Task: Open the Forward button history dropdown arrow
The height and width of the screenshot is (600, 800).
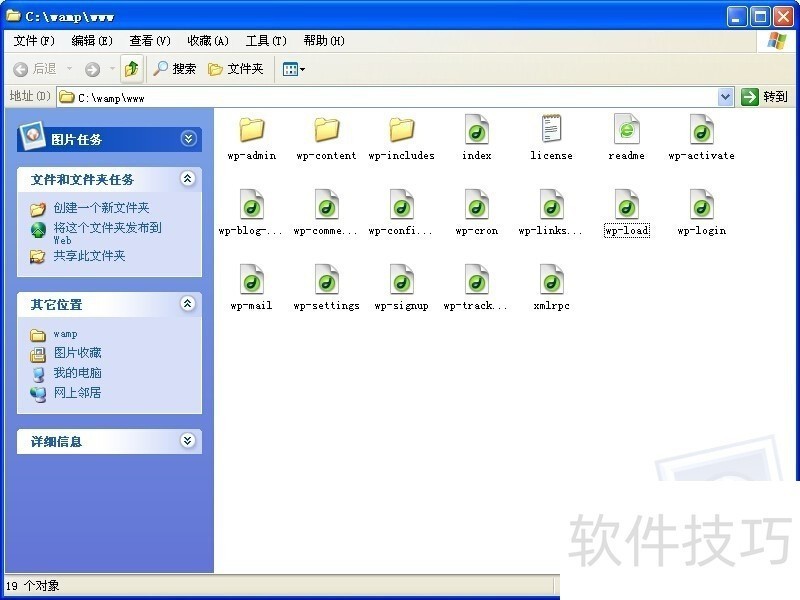Action: click(112, 68)
